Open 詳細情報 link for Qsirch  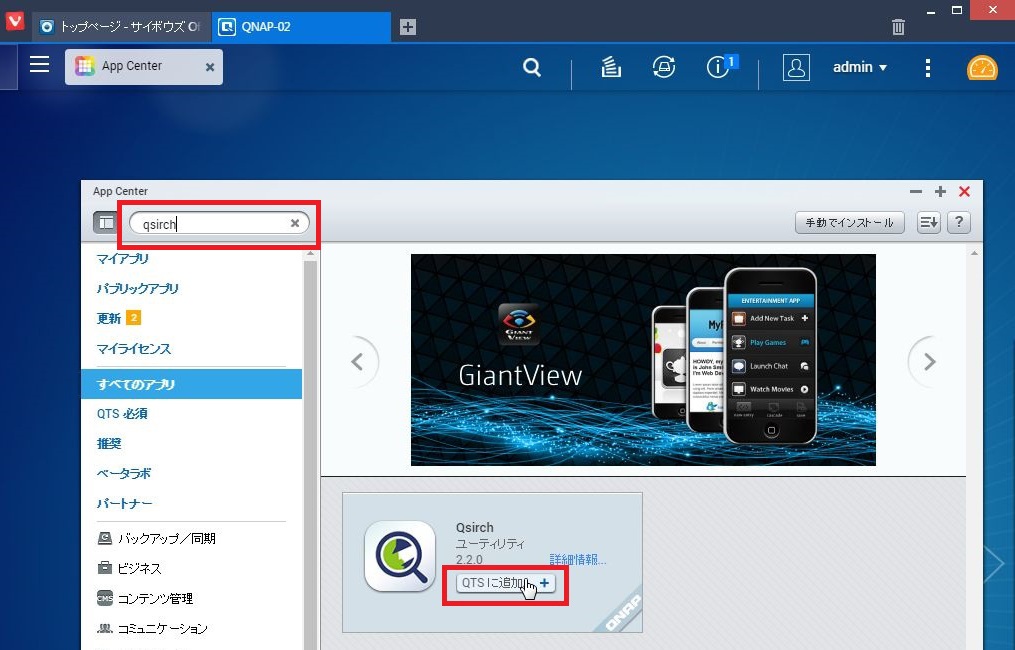pyautogui.click(x=577, y=559)
